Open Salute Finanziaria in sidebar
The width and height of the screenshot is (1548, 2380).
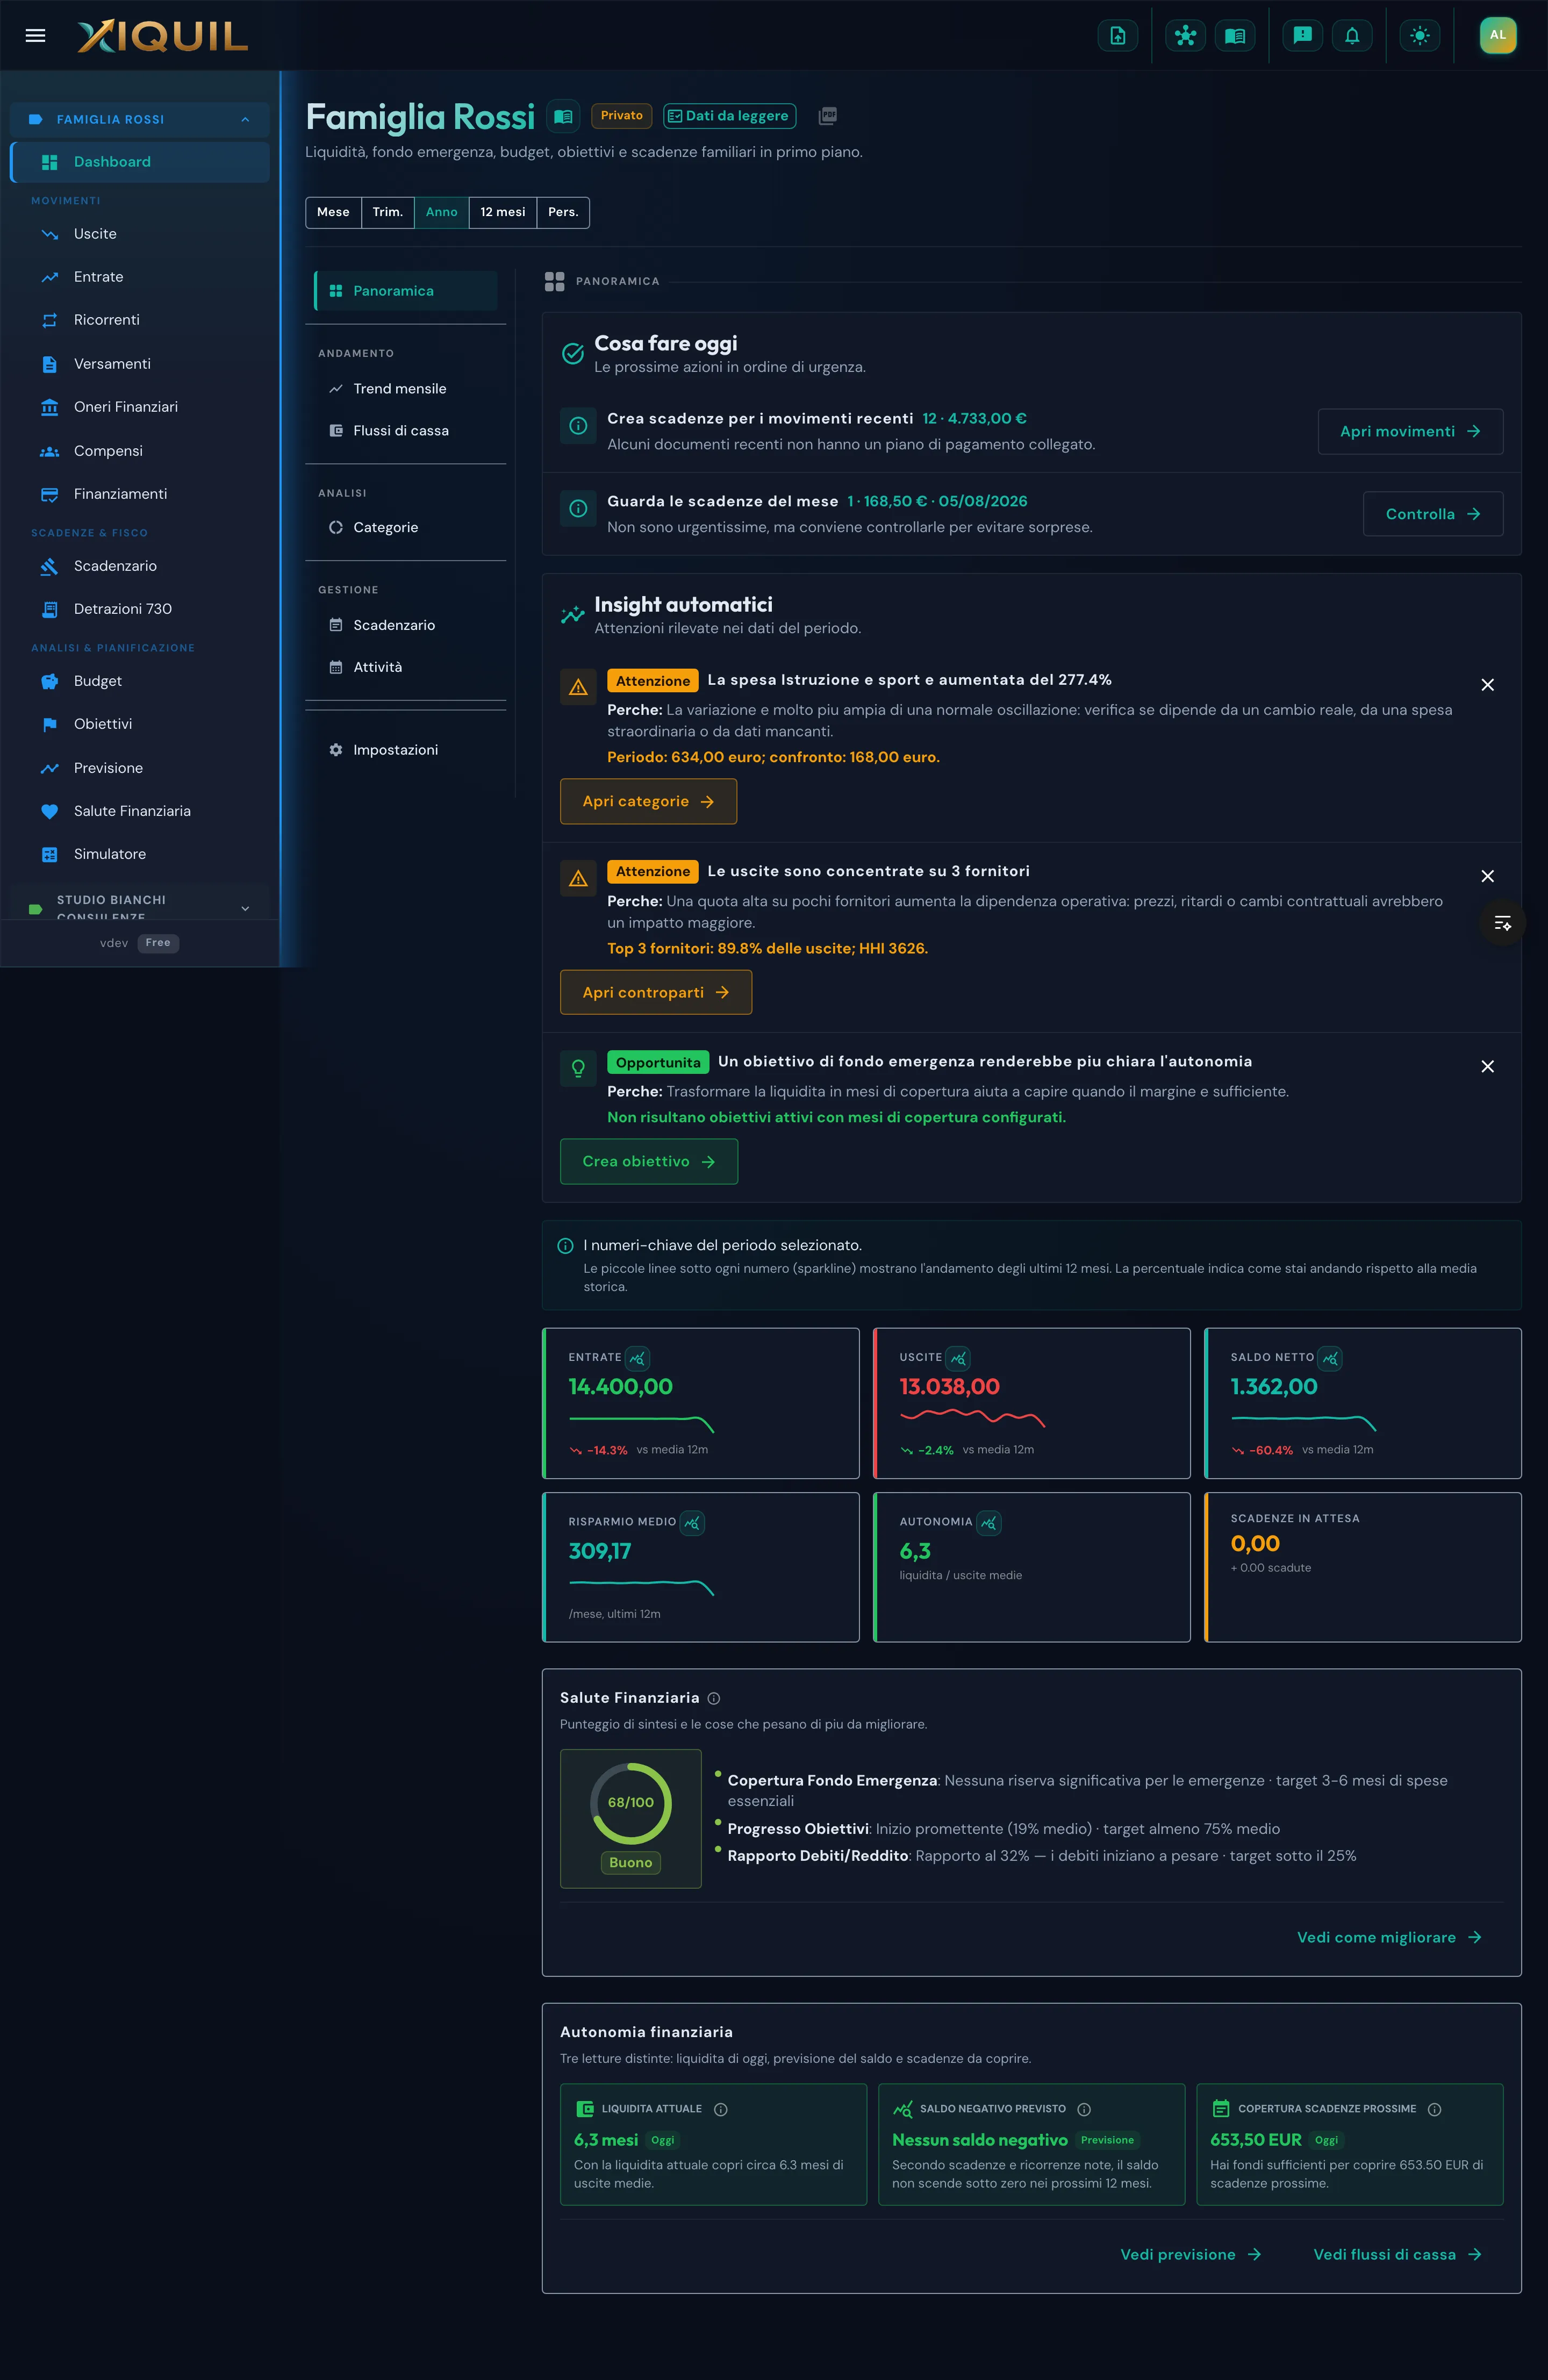[139, 811]
